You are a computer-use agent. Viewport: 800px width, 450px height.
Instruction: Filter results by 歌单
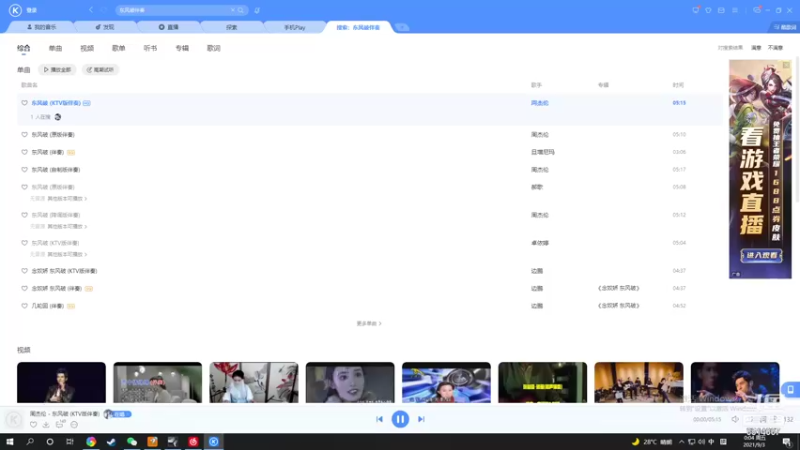[118, 48]
